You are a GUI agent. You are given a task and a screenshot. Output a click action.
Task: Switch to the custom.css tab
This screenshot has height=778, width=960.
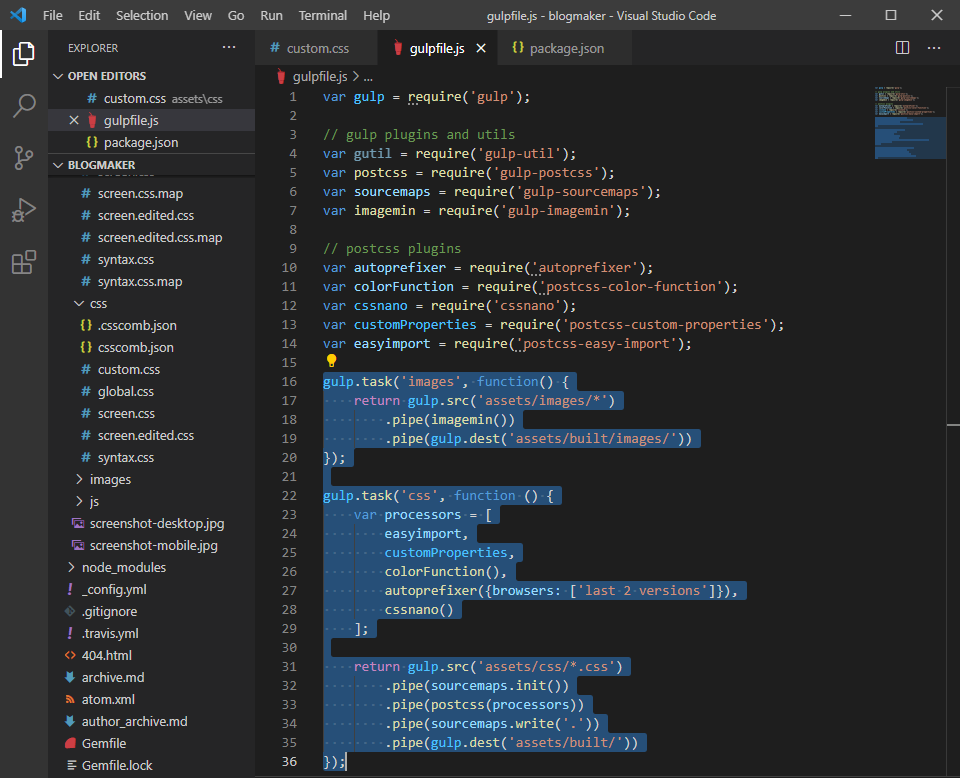[x=317, y=48]
